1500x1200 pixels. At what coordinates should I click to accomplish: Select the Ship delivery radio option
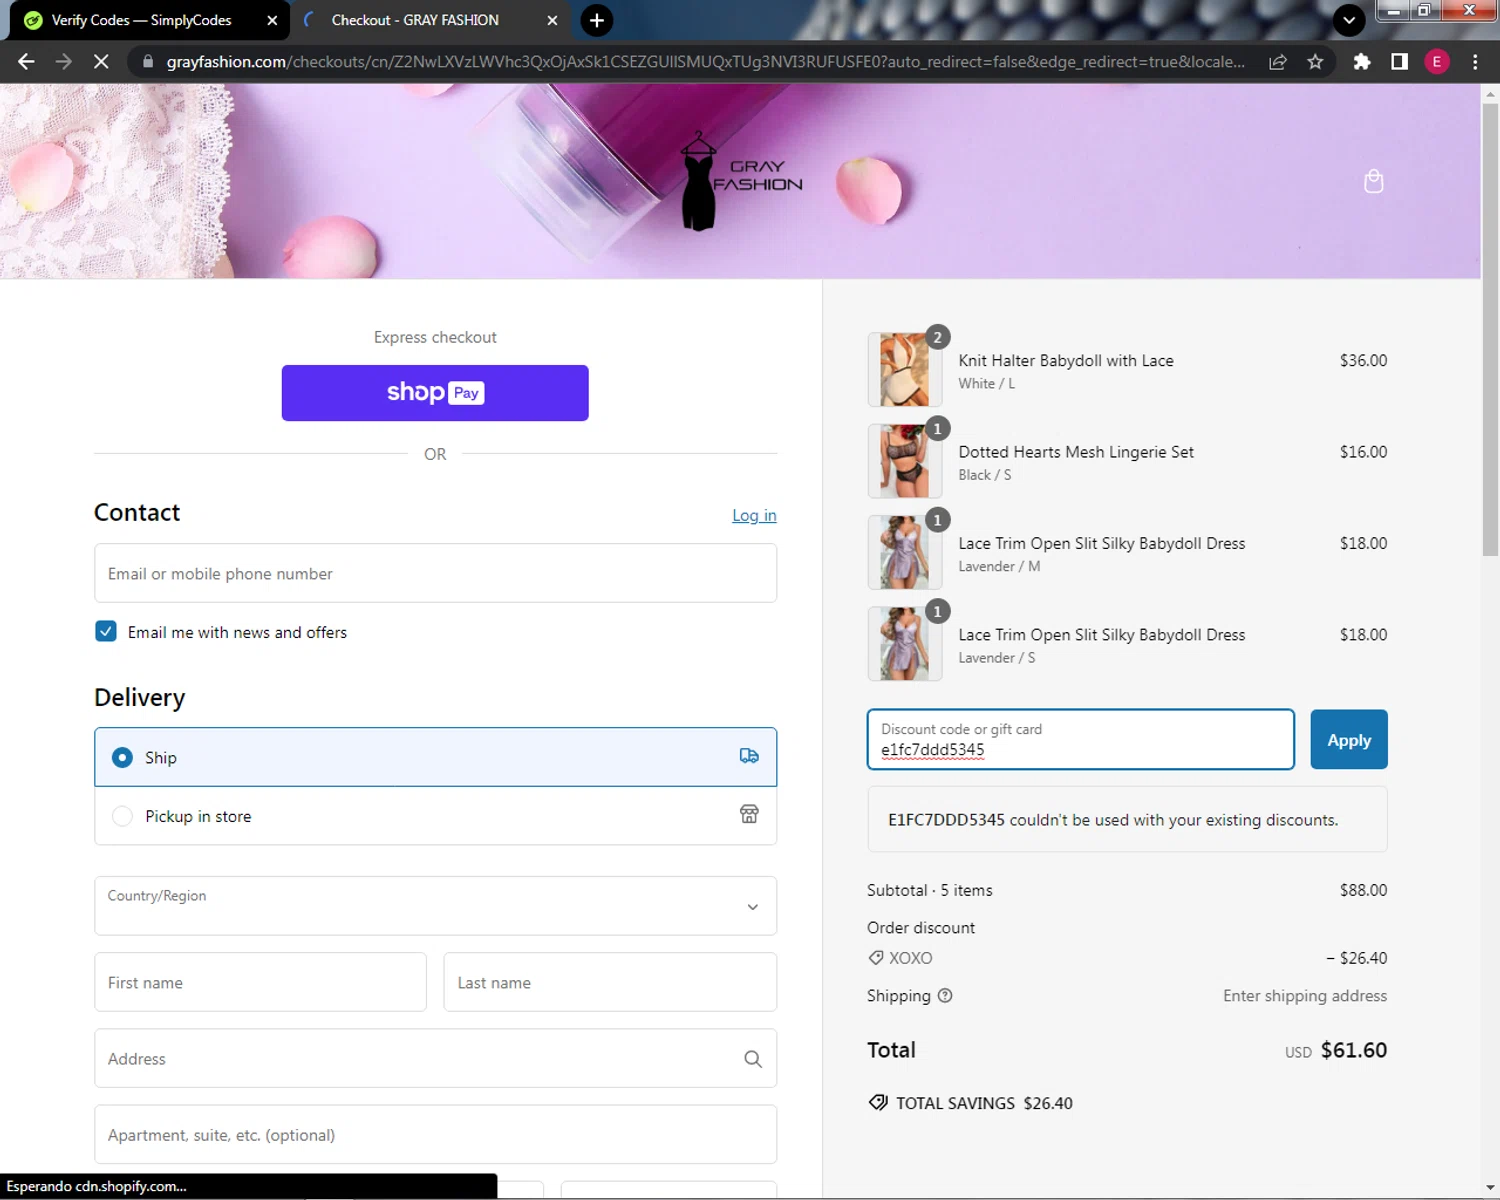click(122, 757)
